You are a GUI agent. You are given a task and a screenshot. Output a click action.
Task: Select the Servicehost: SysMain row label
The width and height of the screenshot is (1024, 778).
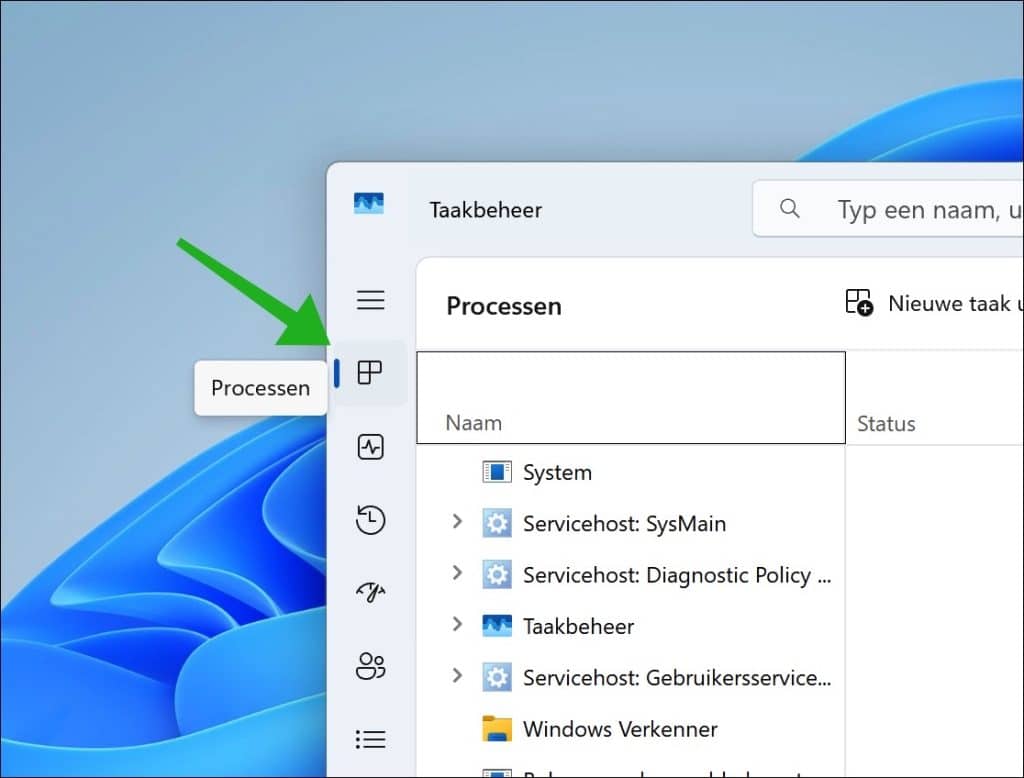coord(624,523)
